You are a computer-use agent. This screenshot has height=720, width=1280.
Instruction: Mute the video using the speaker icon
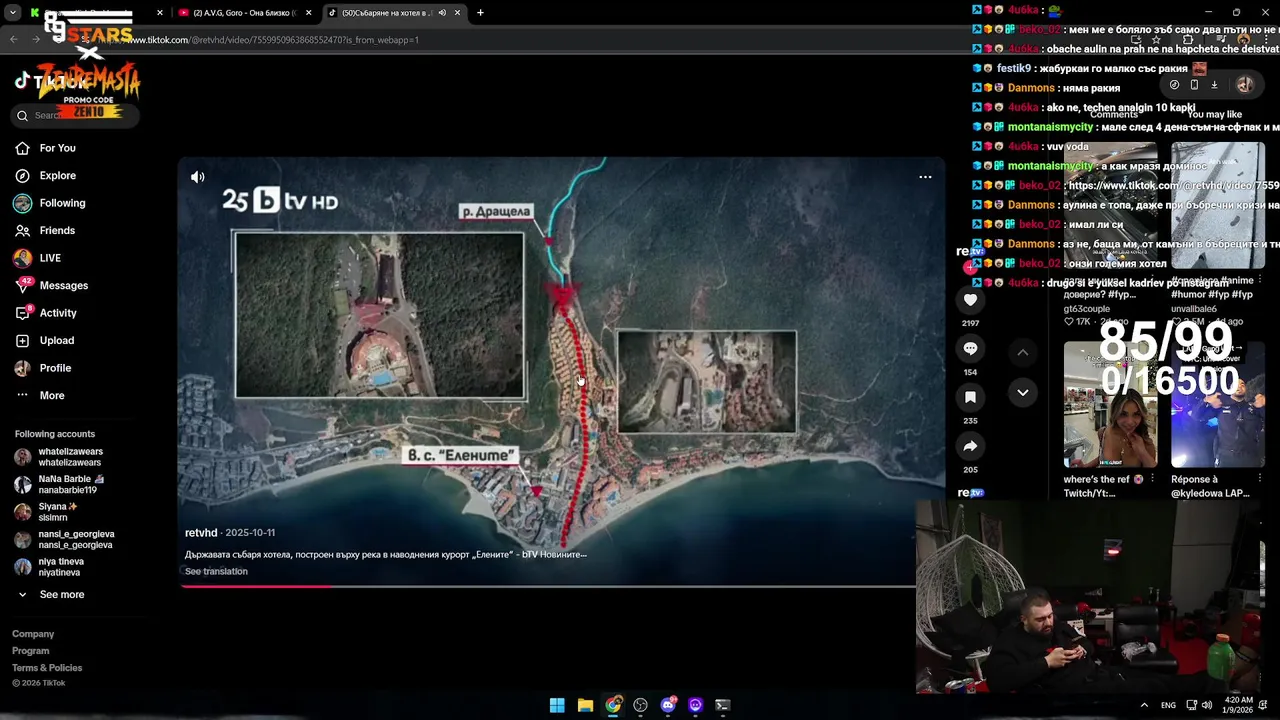point(198,177)
